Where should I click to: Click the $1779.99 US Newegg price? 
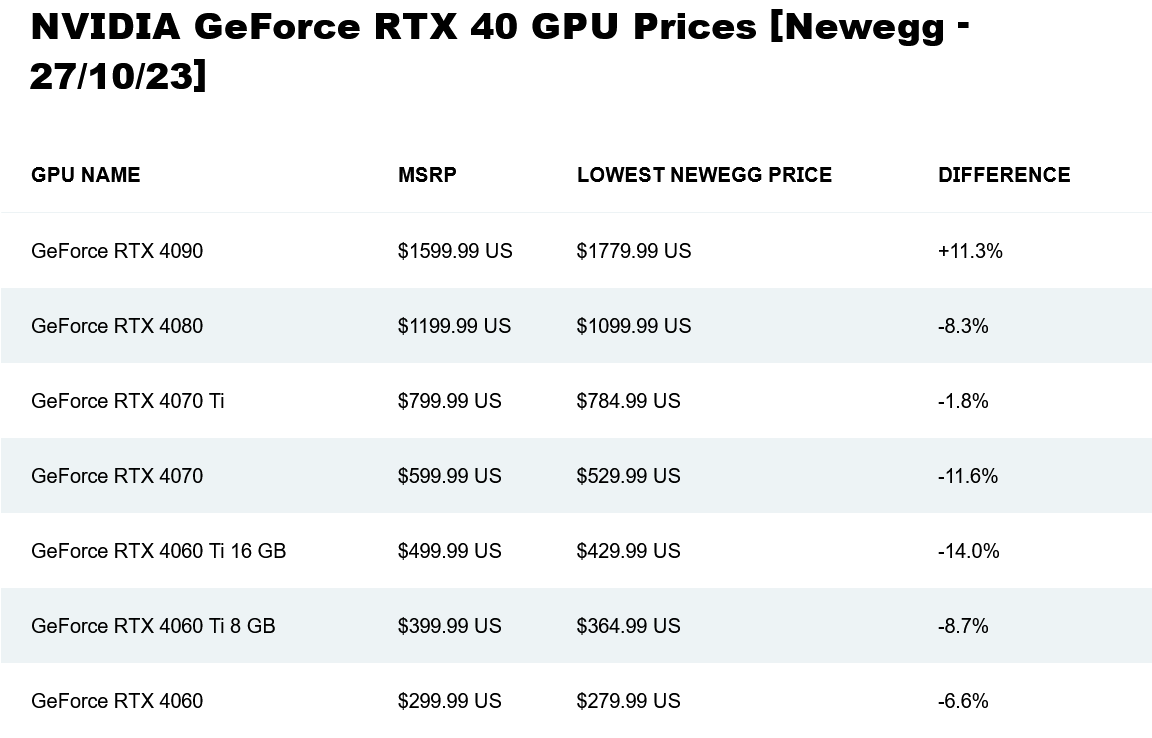click(634, 251)
